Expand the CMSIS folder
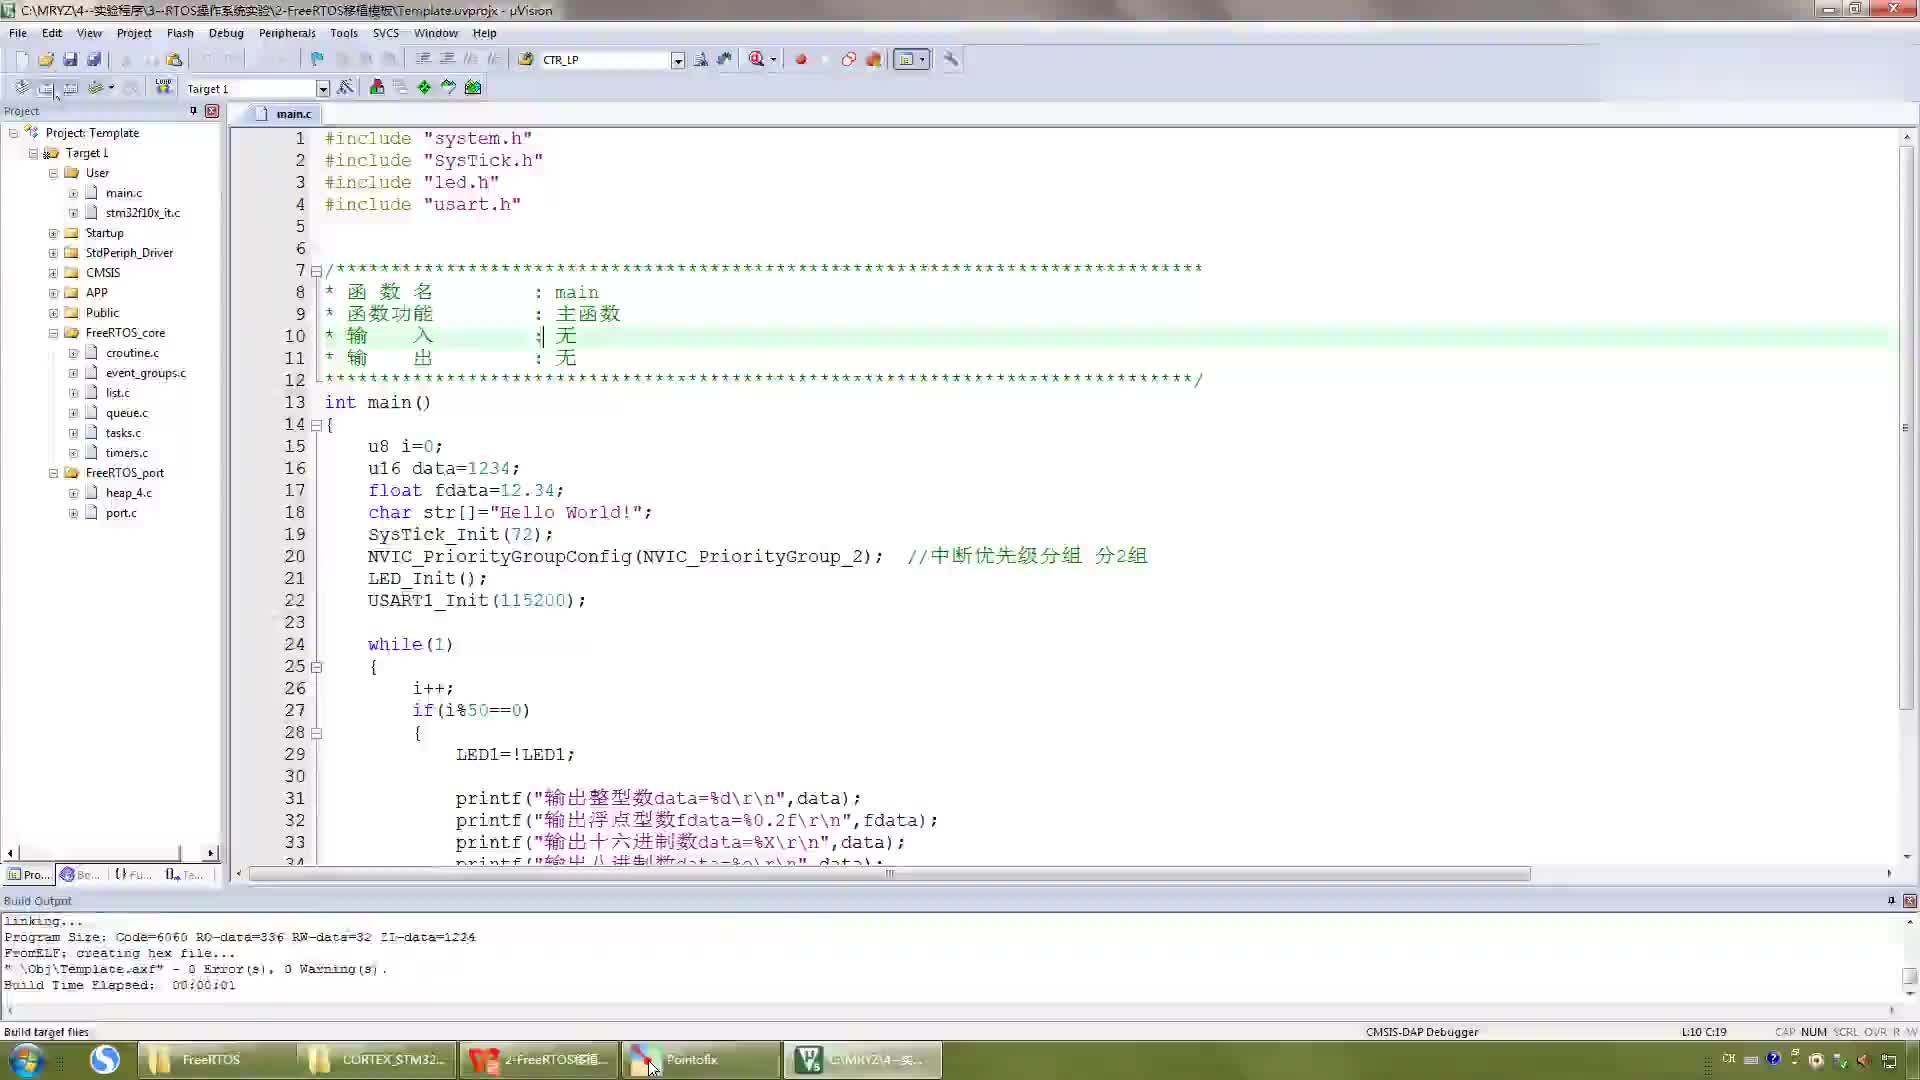 tap(53, 273)
